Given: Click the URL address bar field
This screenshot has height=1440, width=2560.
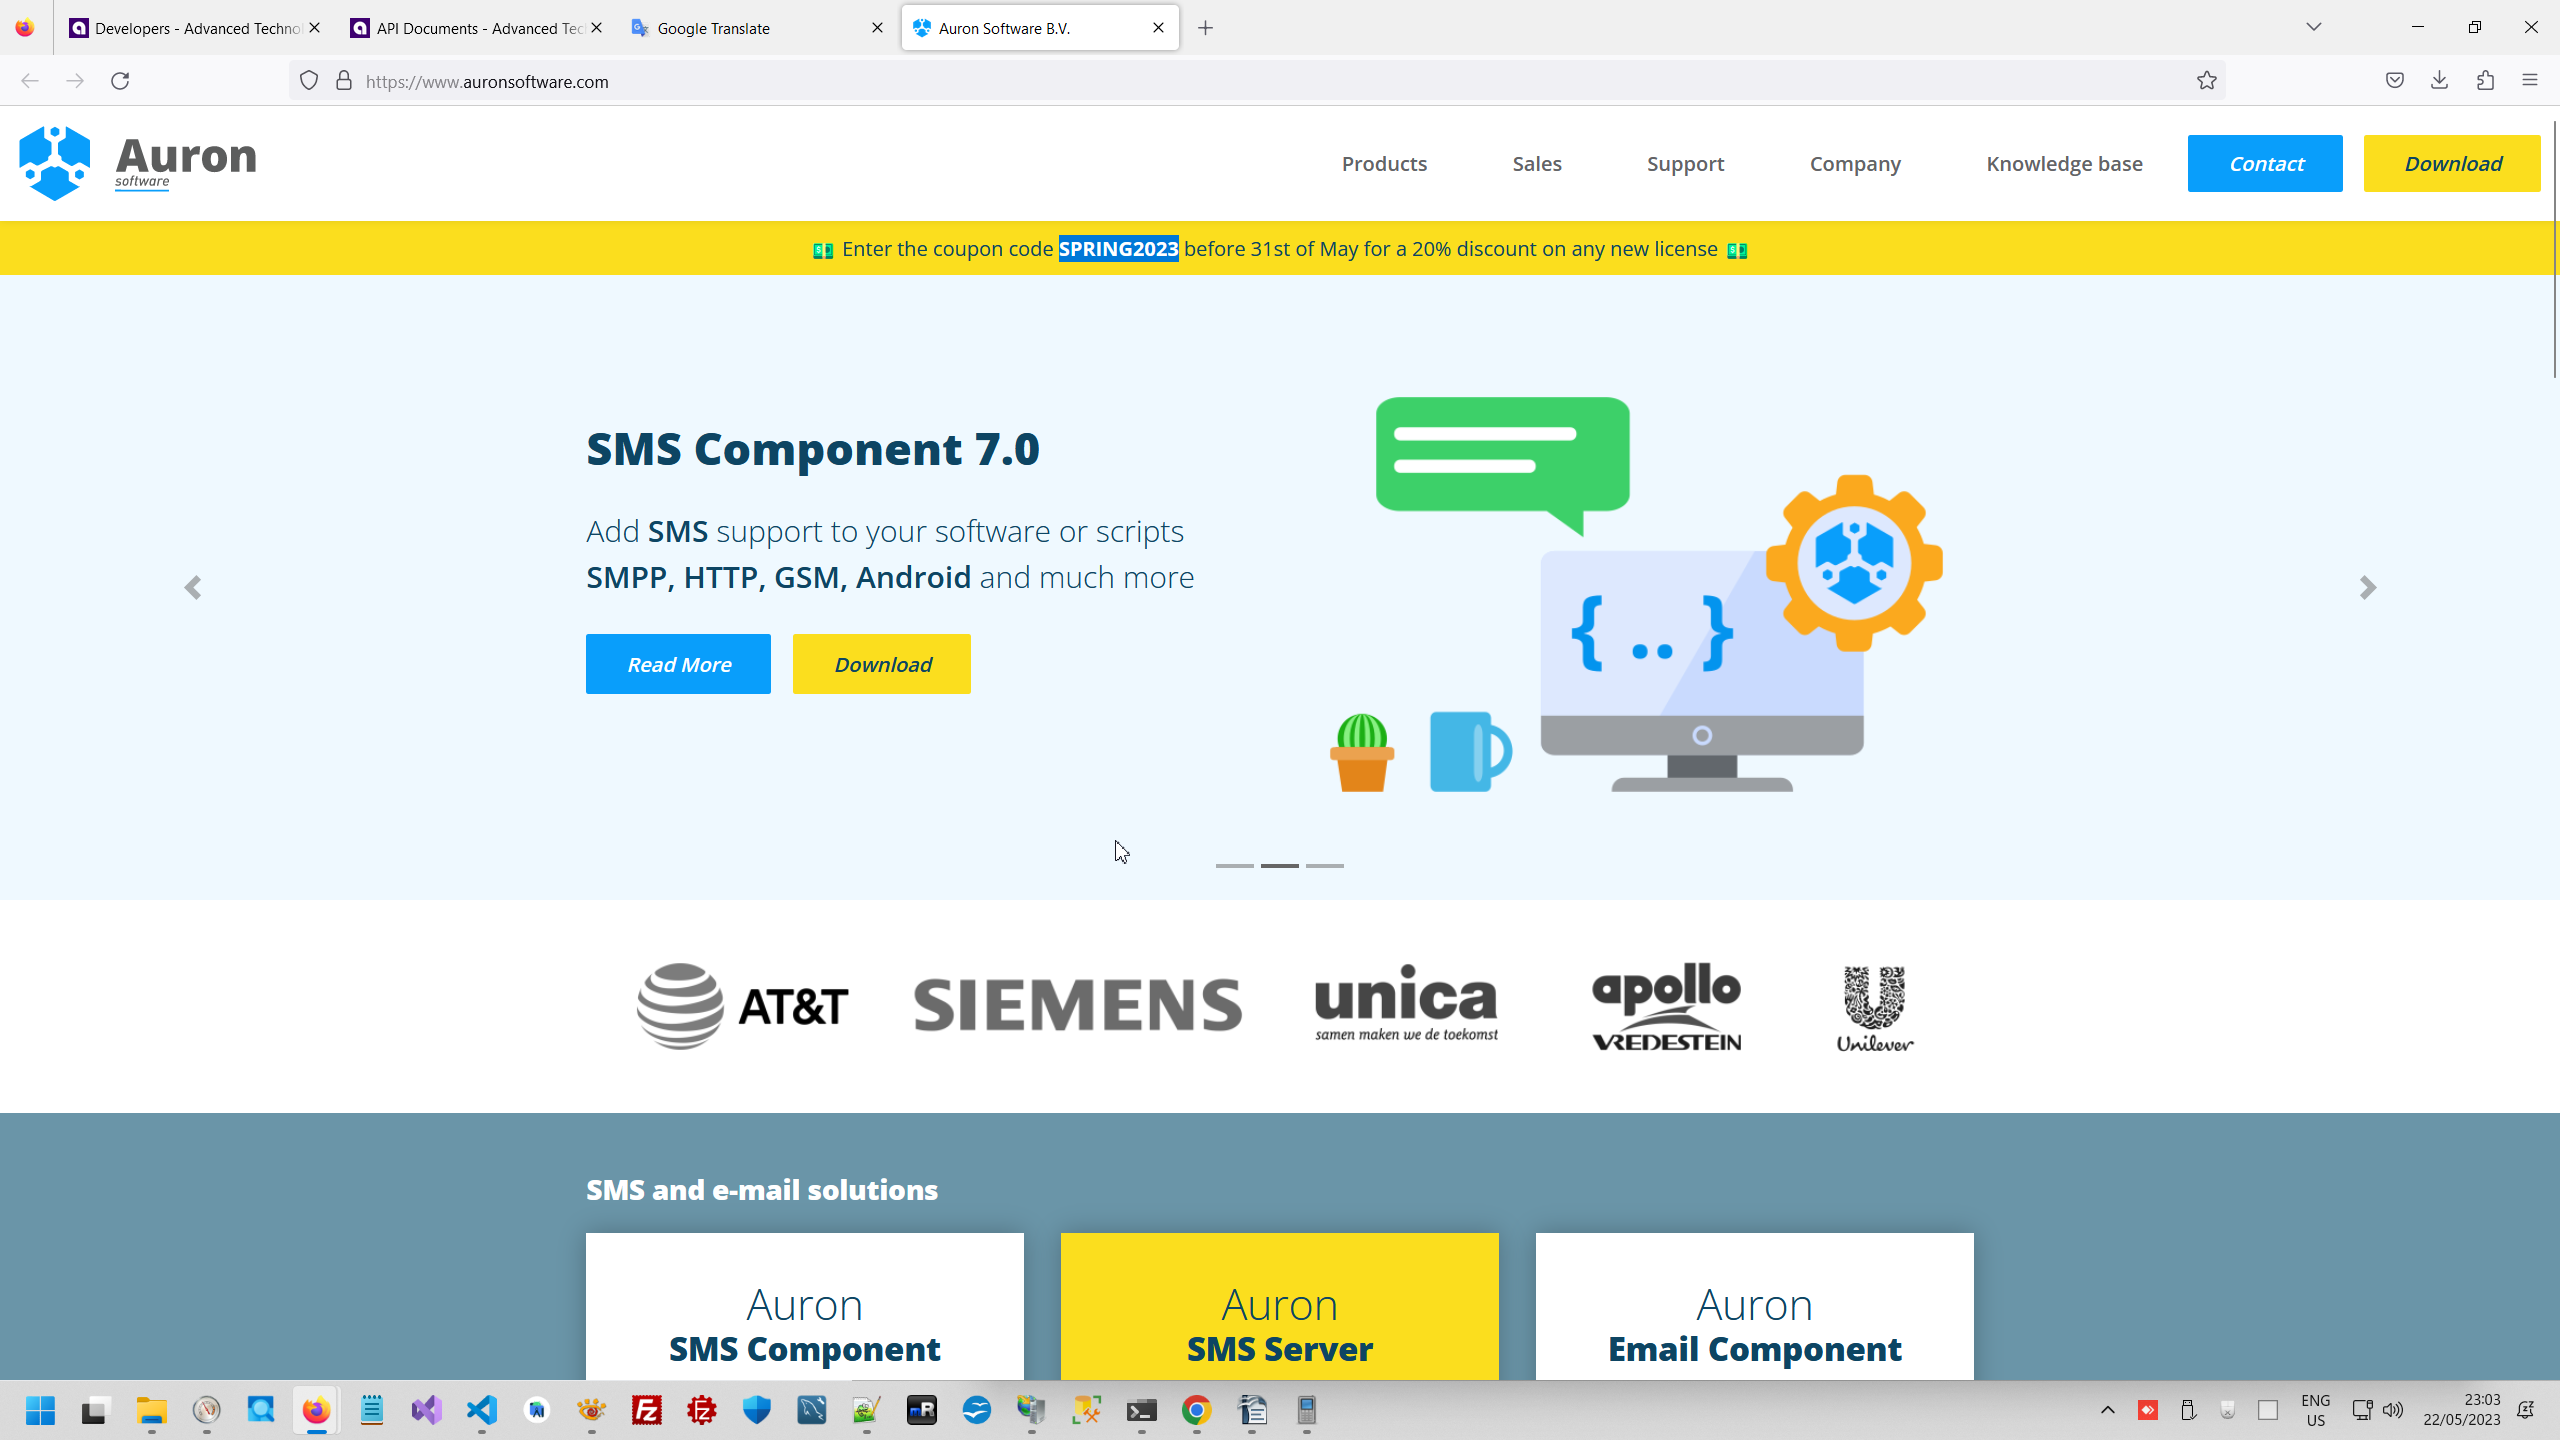Looking at the screenshot, I should (x=1200, y=81).
